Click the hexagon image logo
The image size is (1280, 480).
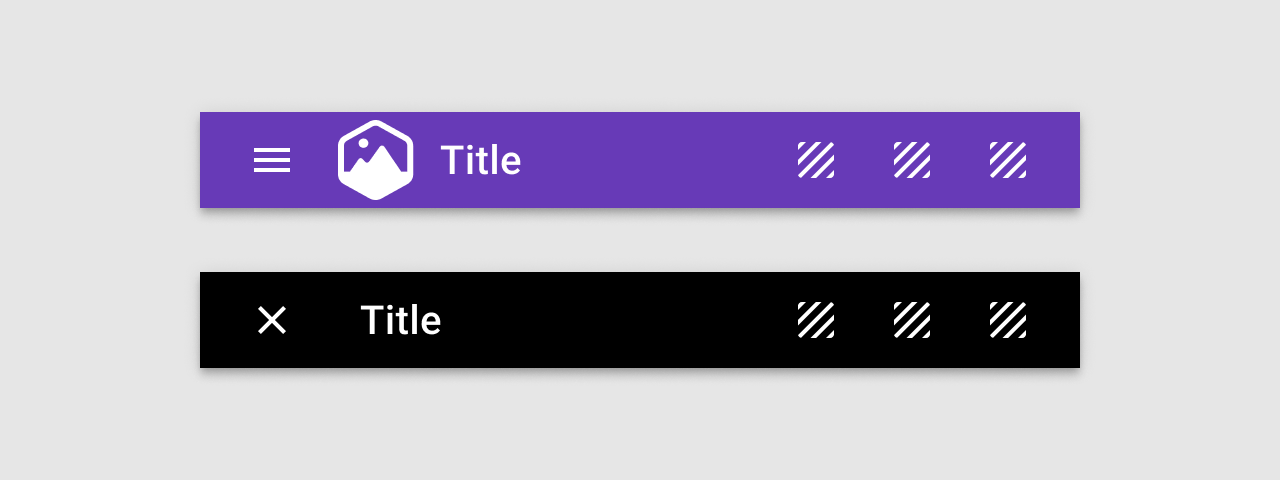376,160
